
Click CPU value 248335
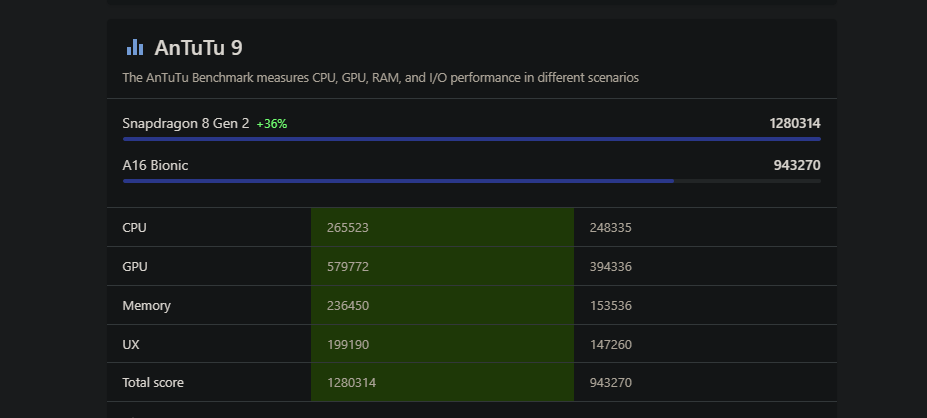click(611, 228)
